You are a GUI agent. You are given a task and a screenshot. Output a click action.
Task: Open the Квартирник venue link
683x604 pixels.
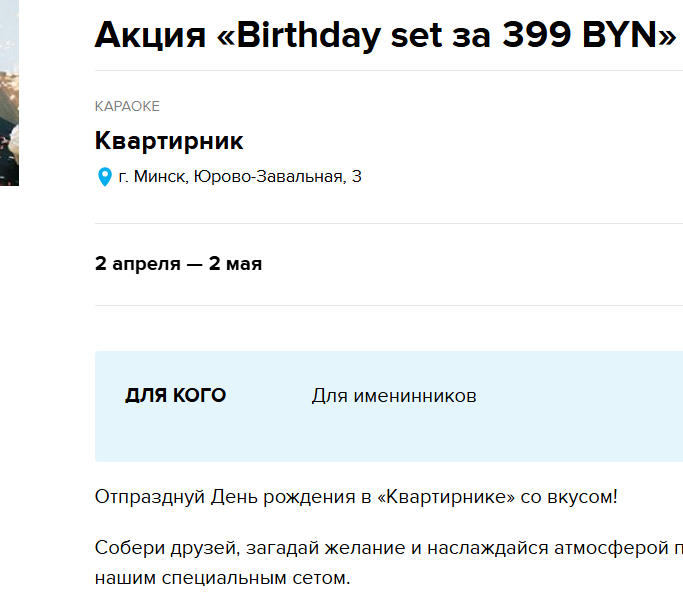pyautogui.click(x=169, y=141)
